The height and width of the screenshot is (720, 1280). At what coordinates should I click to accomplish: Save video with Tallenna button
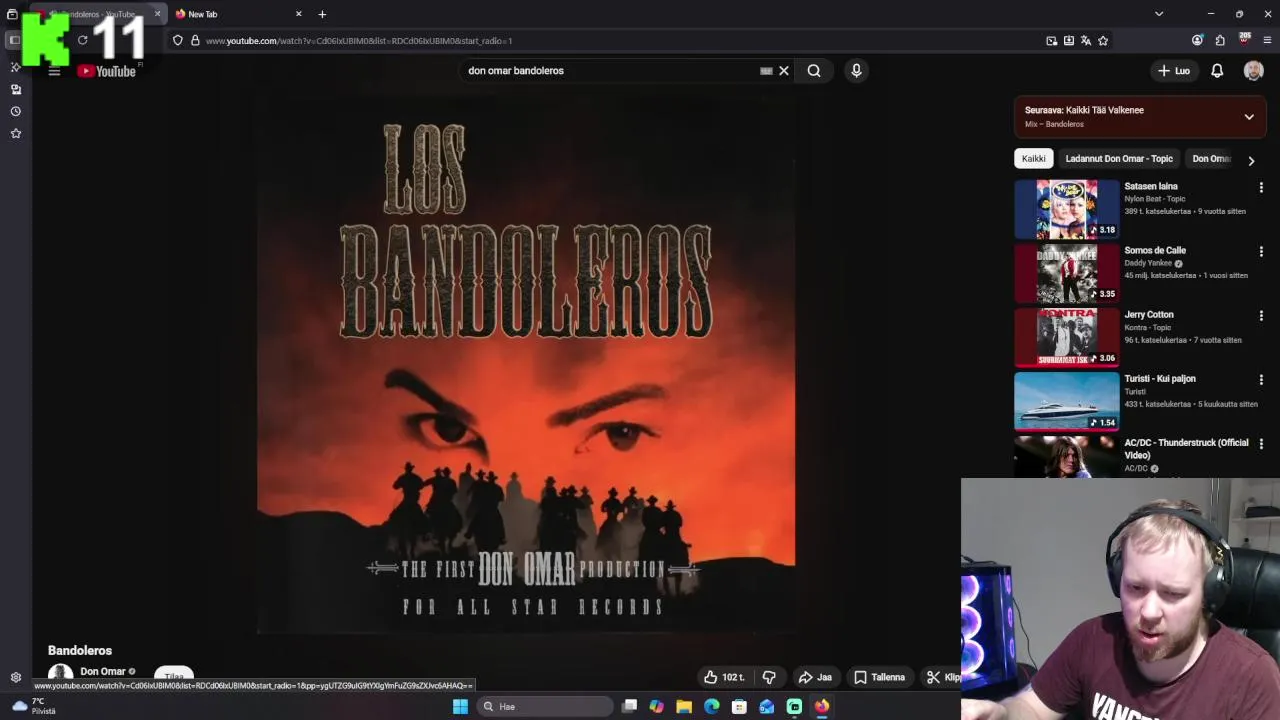point(880,677)
